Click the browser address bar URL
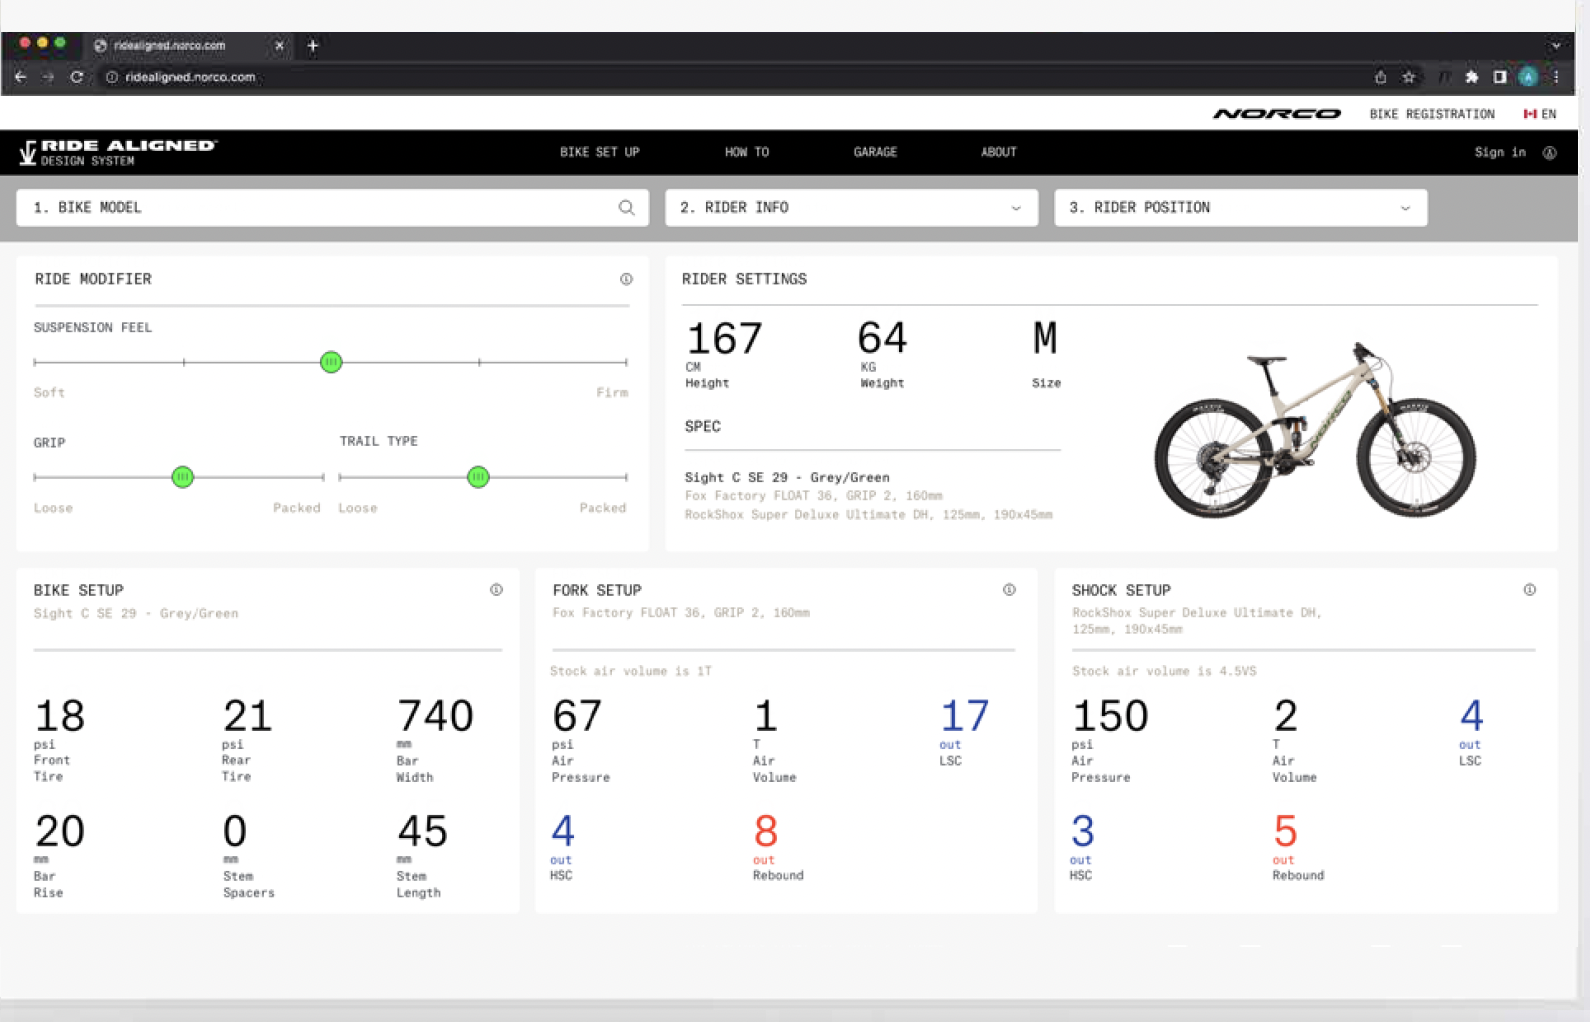Viewport: 1590px width, 1022px height. coord(190,77)
